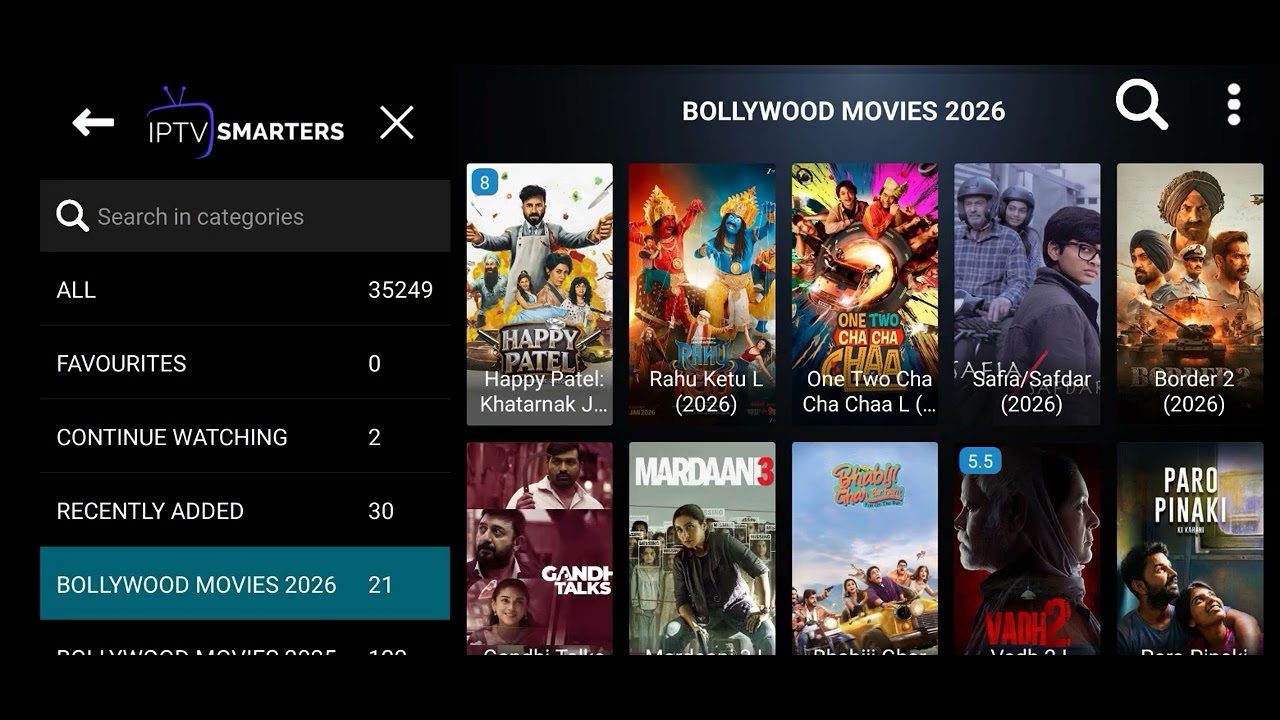Click the Happy Patel: Khatarnak J... title
The image size is (1280, 720).
click(x=544, y=392)
